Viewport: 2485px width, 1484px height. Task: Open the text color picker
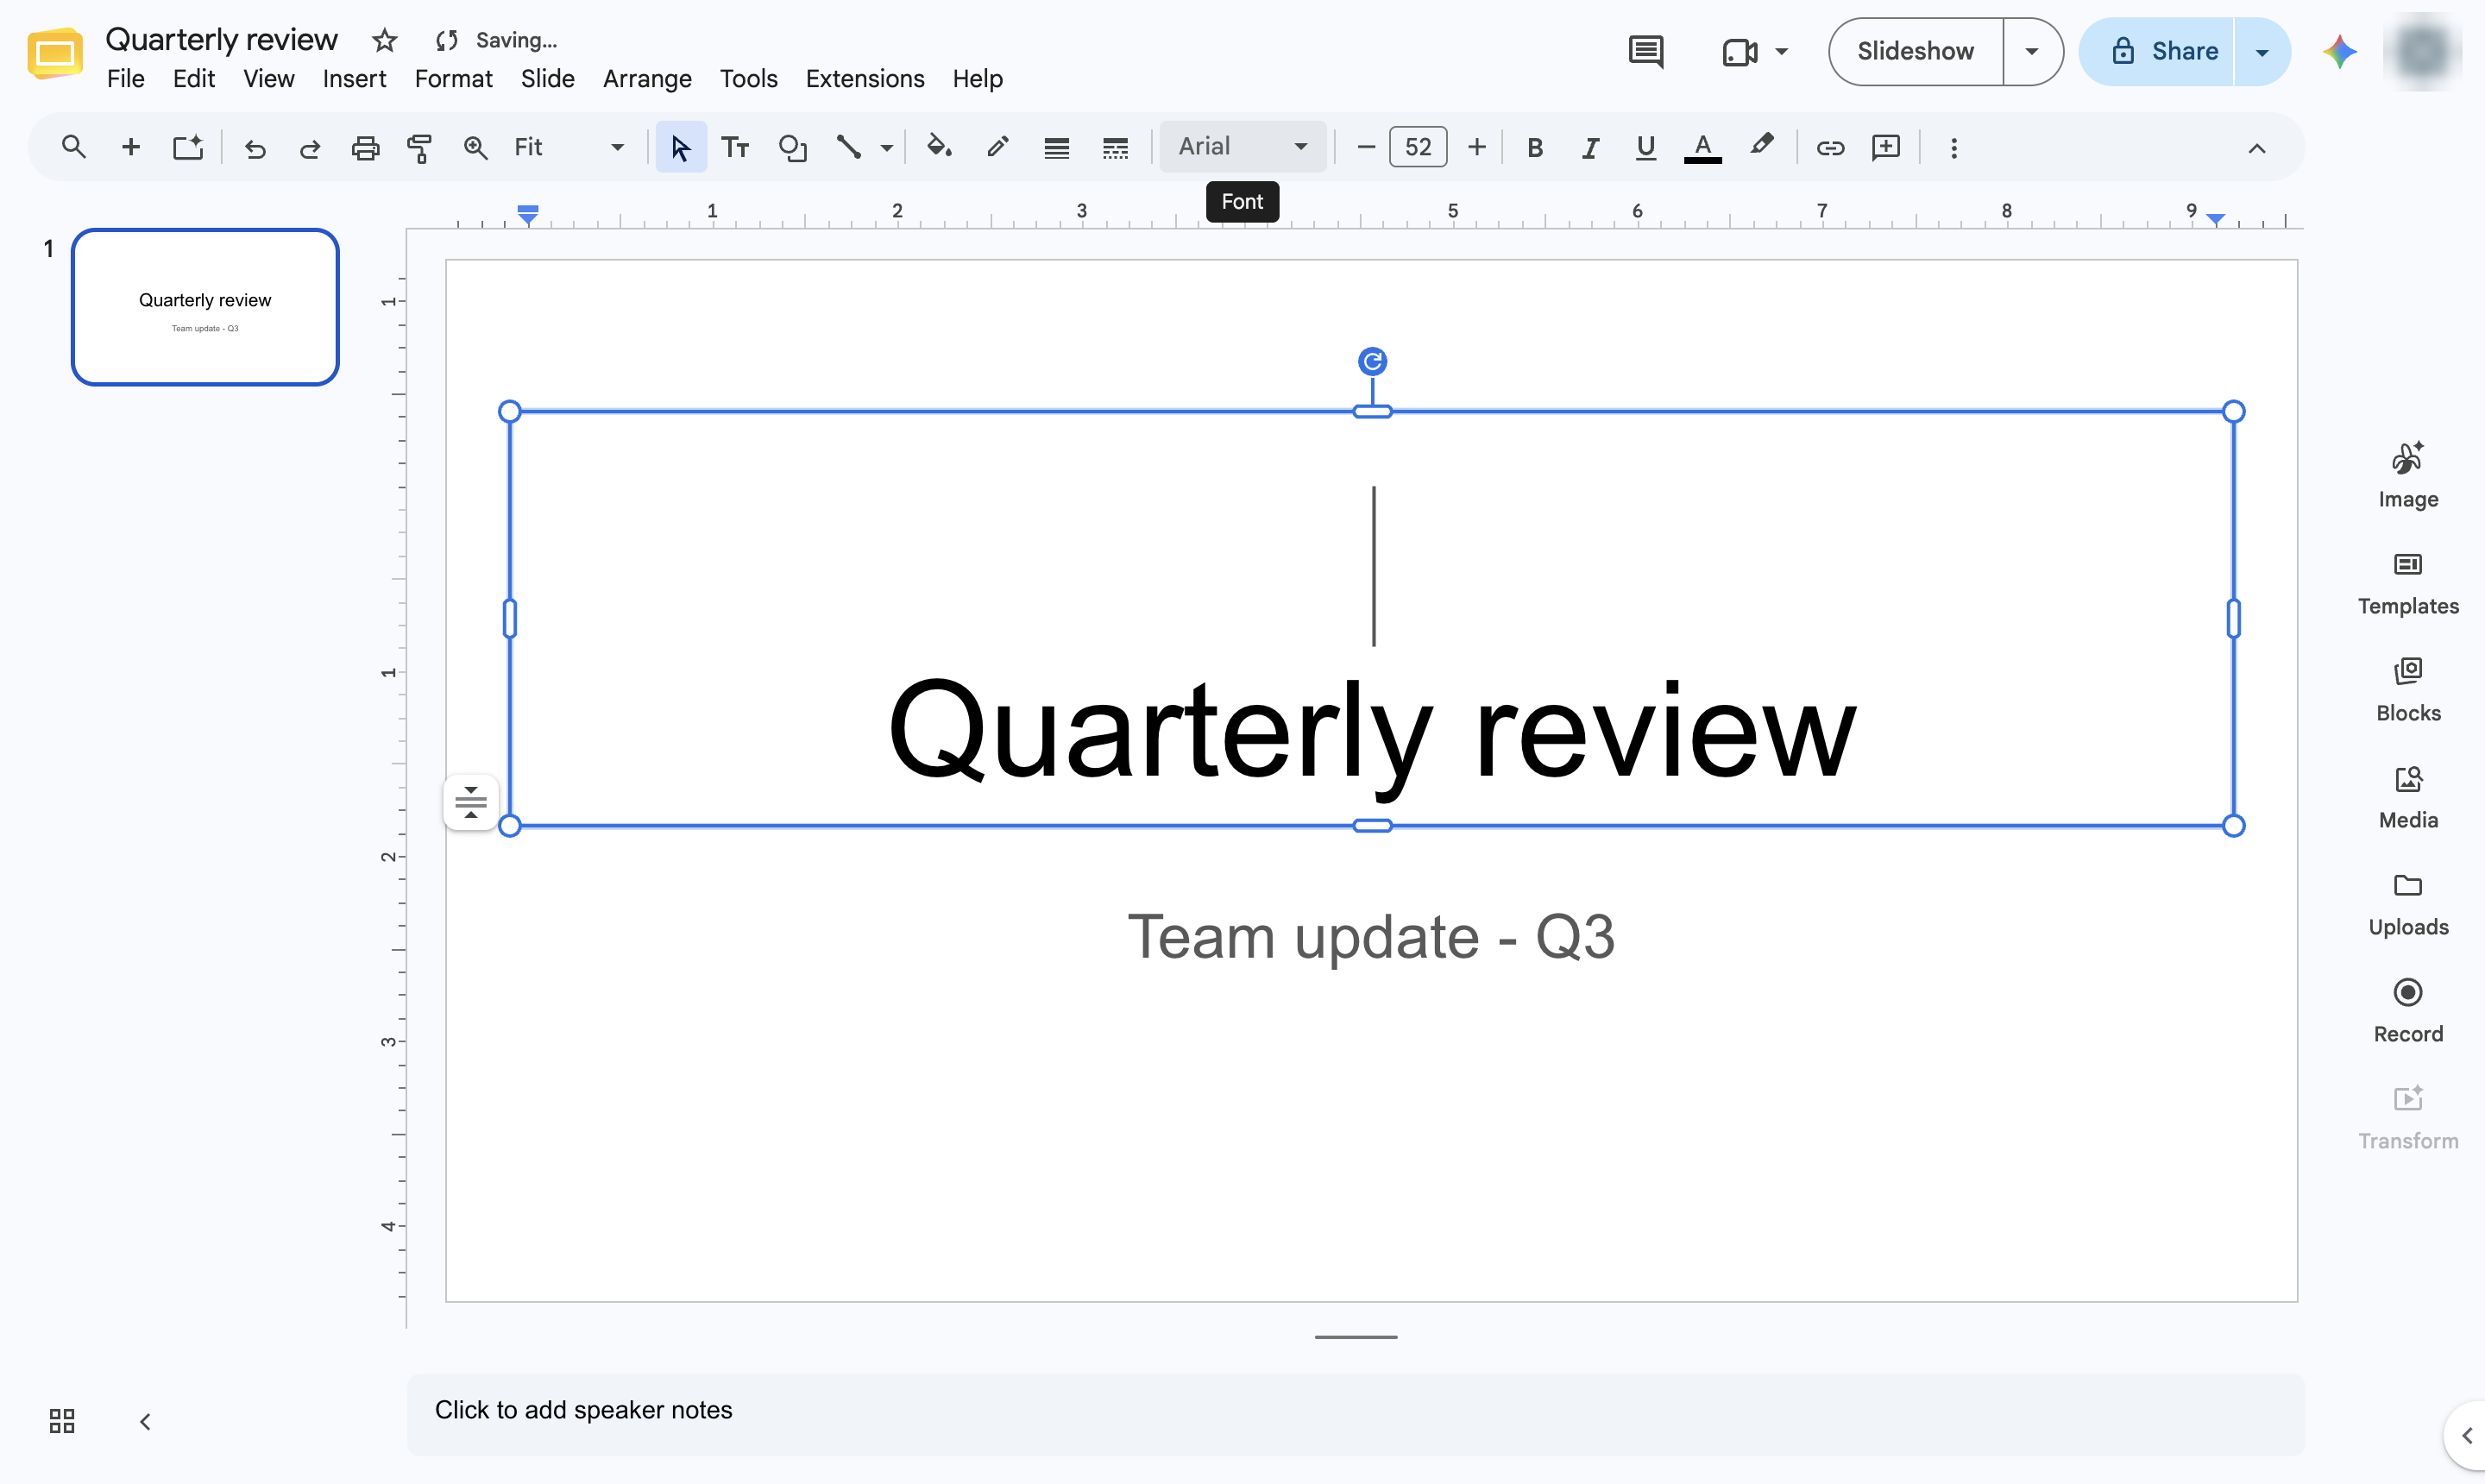click(x=1702, y=148)
